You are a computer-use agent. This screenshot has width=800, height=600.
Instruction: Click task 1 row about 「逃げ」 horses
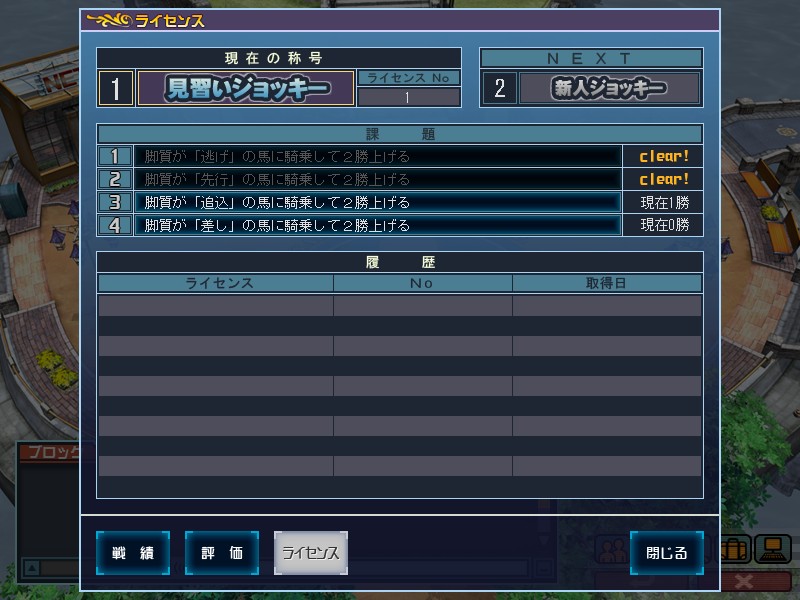[x=378, y=156]
